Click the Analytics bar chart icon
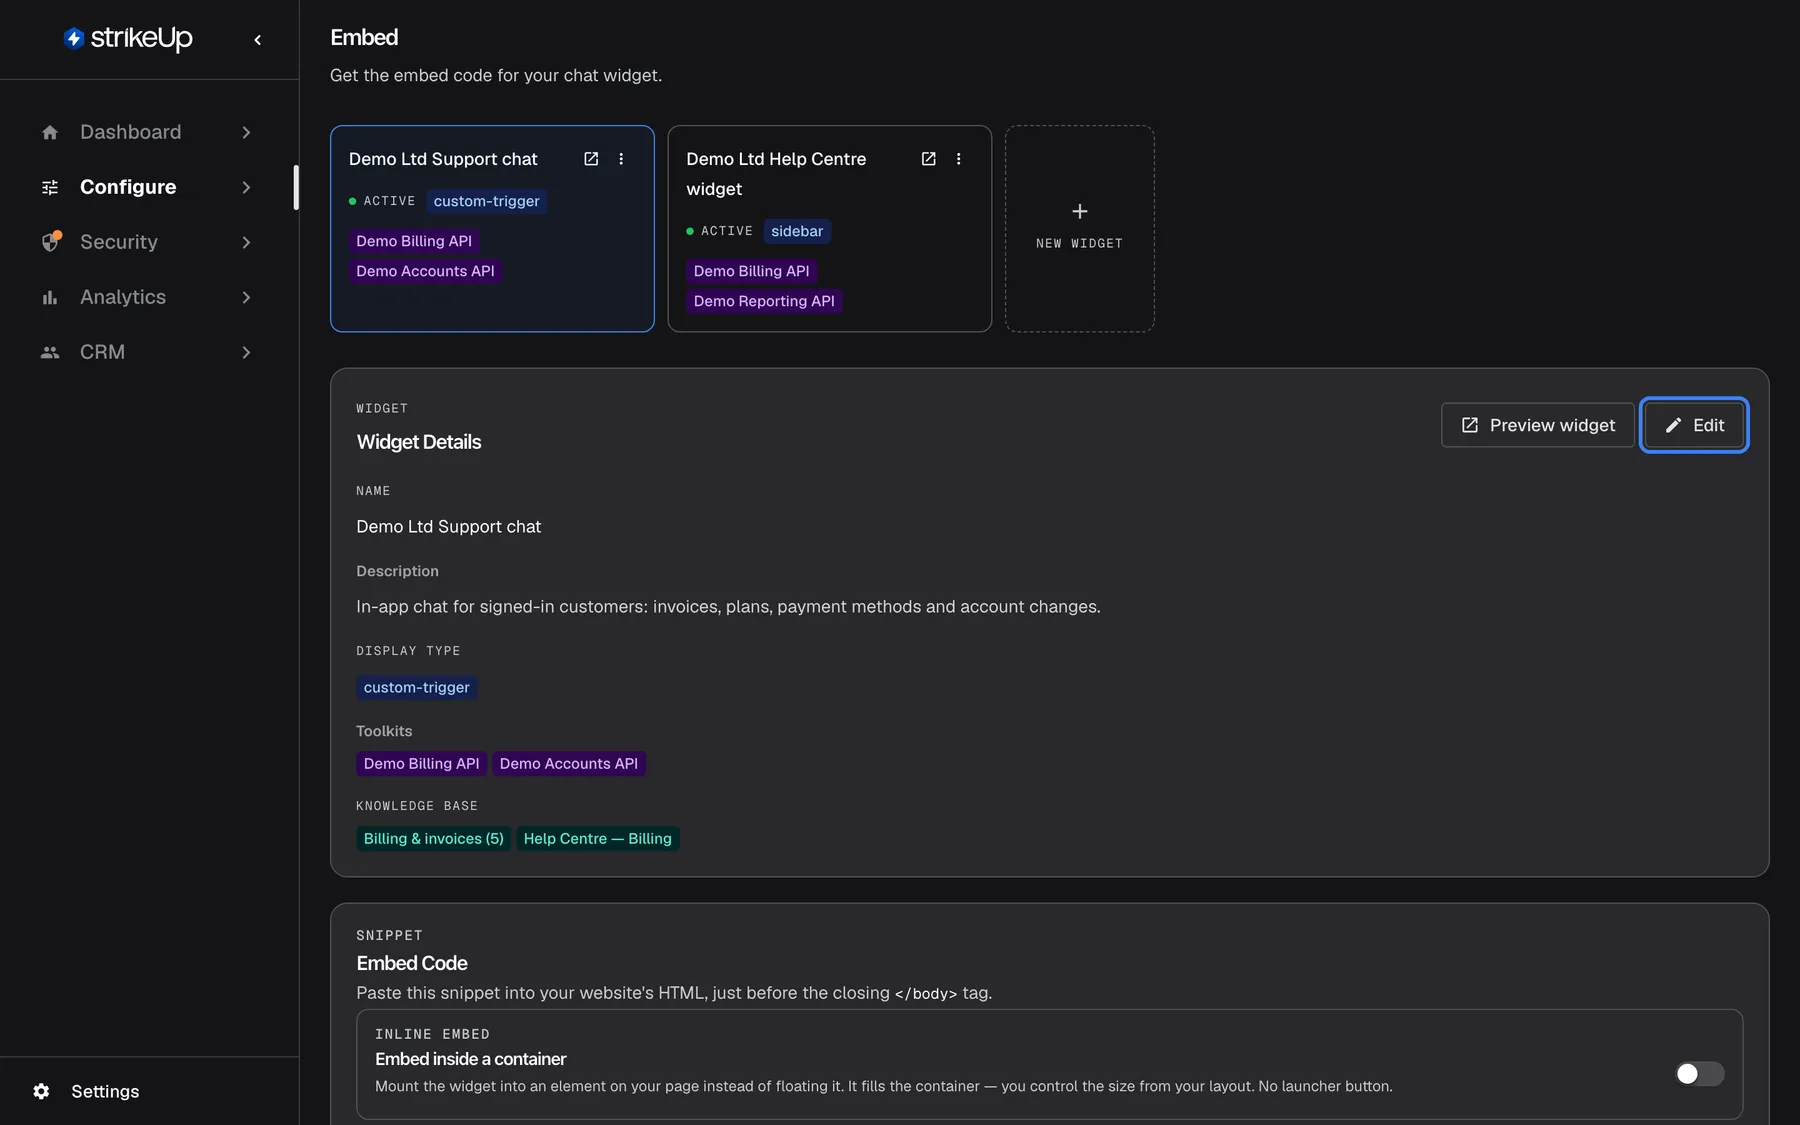This screenshot has height=1125, width=1800. (50, 297)
